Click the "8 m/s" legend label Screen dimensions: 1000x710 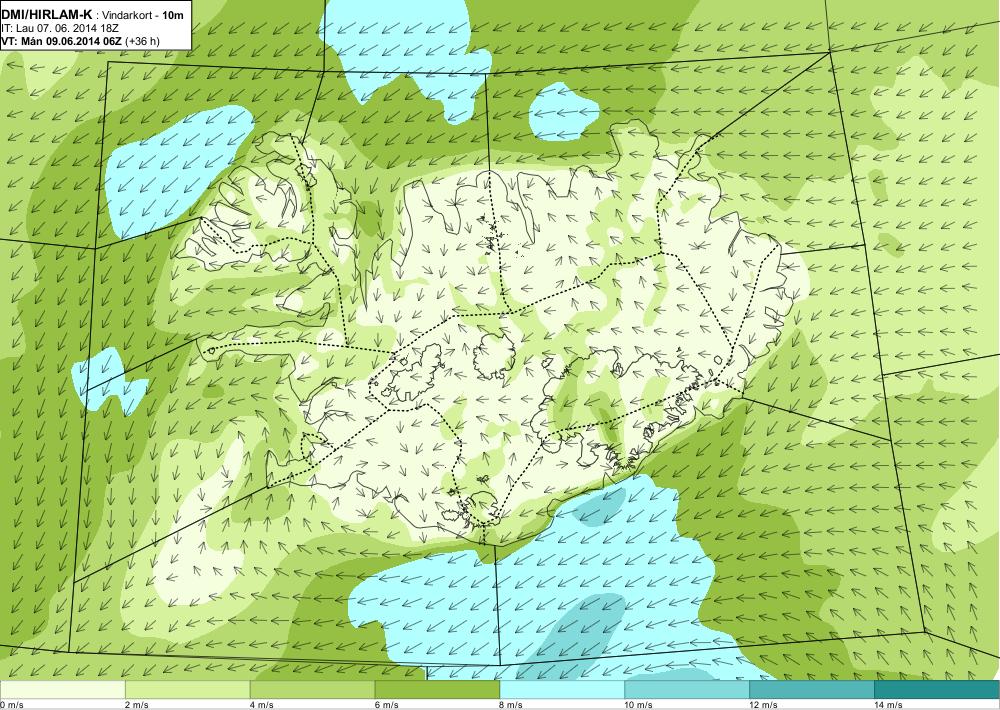[x=511, y=705]
